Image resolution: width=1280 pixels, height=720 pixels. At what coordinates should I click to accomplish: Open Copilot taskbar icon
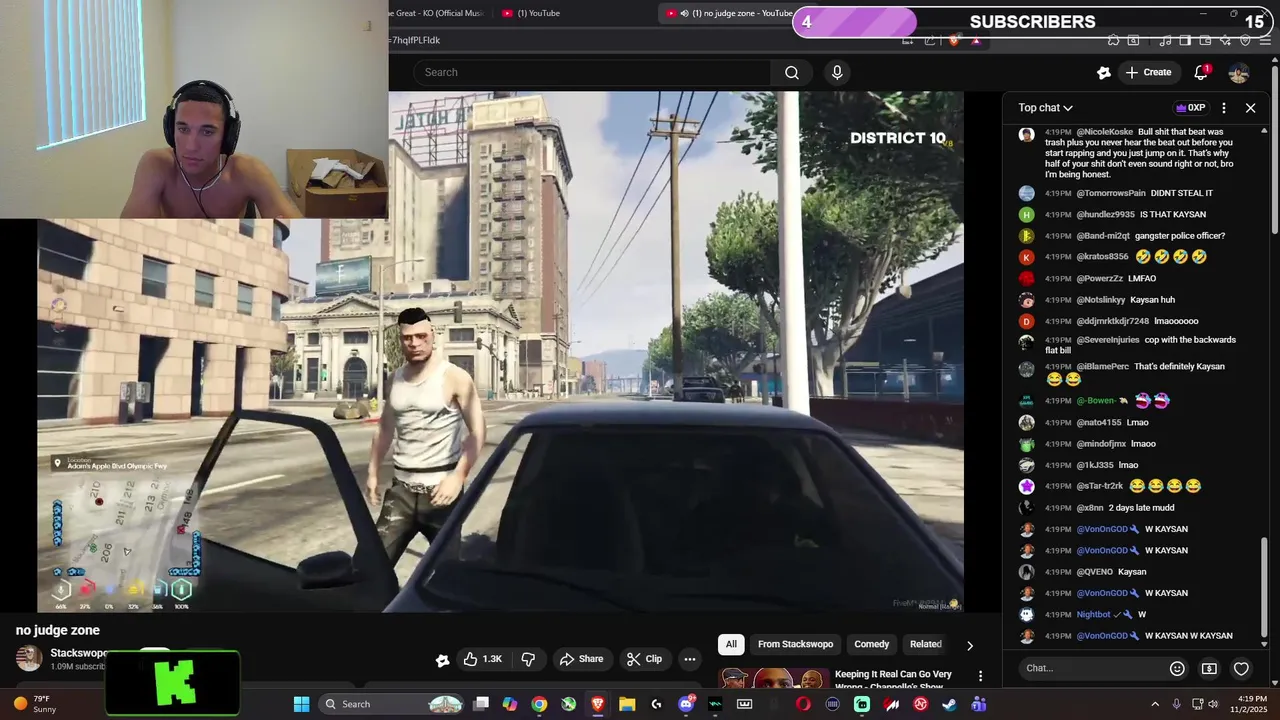coord(510,704)
